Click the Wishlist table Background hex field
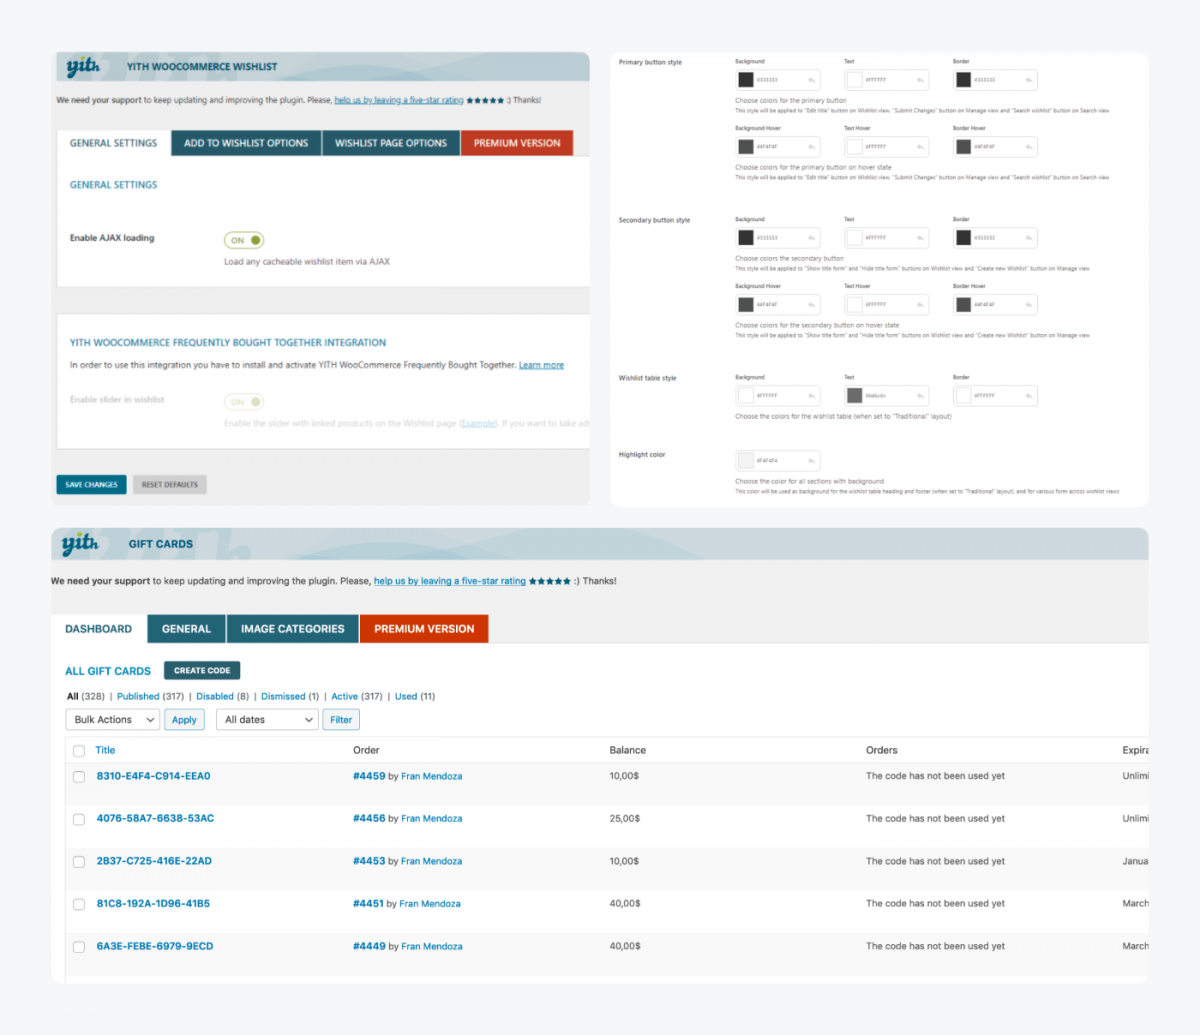The image size is (1200, 1035). point(780,396)
